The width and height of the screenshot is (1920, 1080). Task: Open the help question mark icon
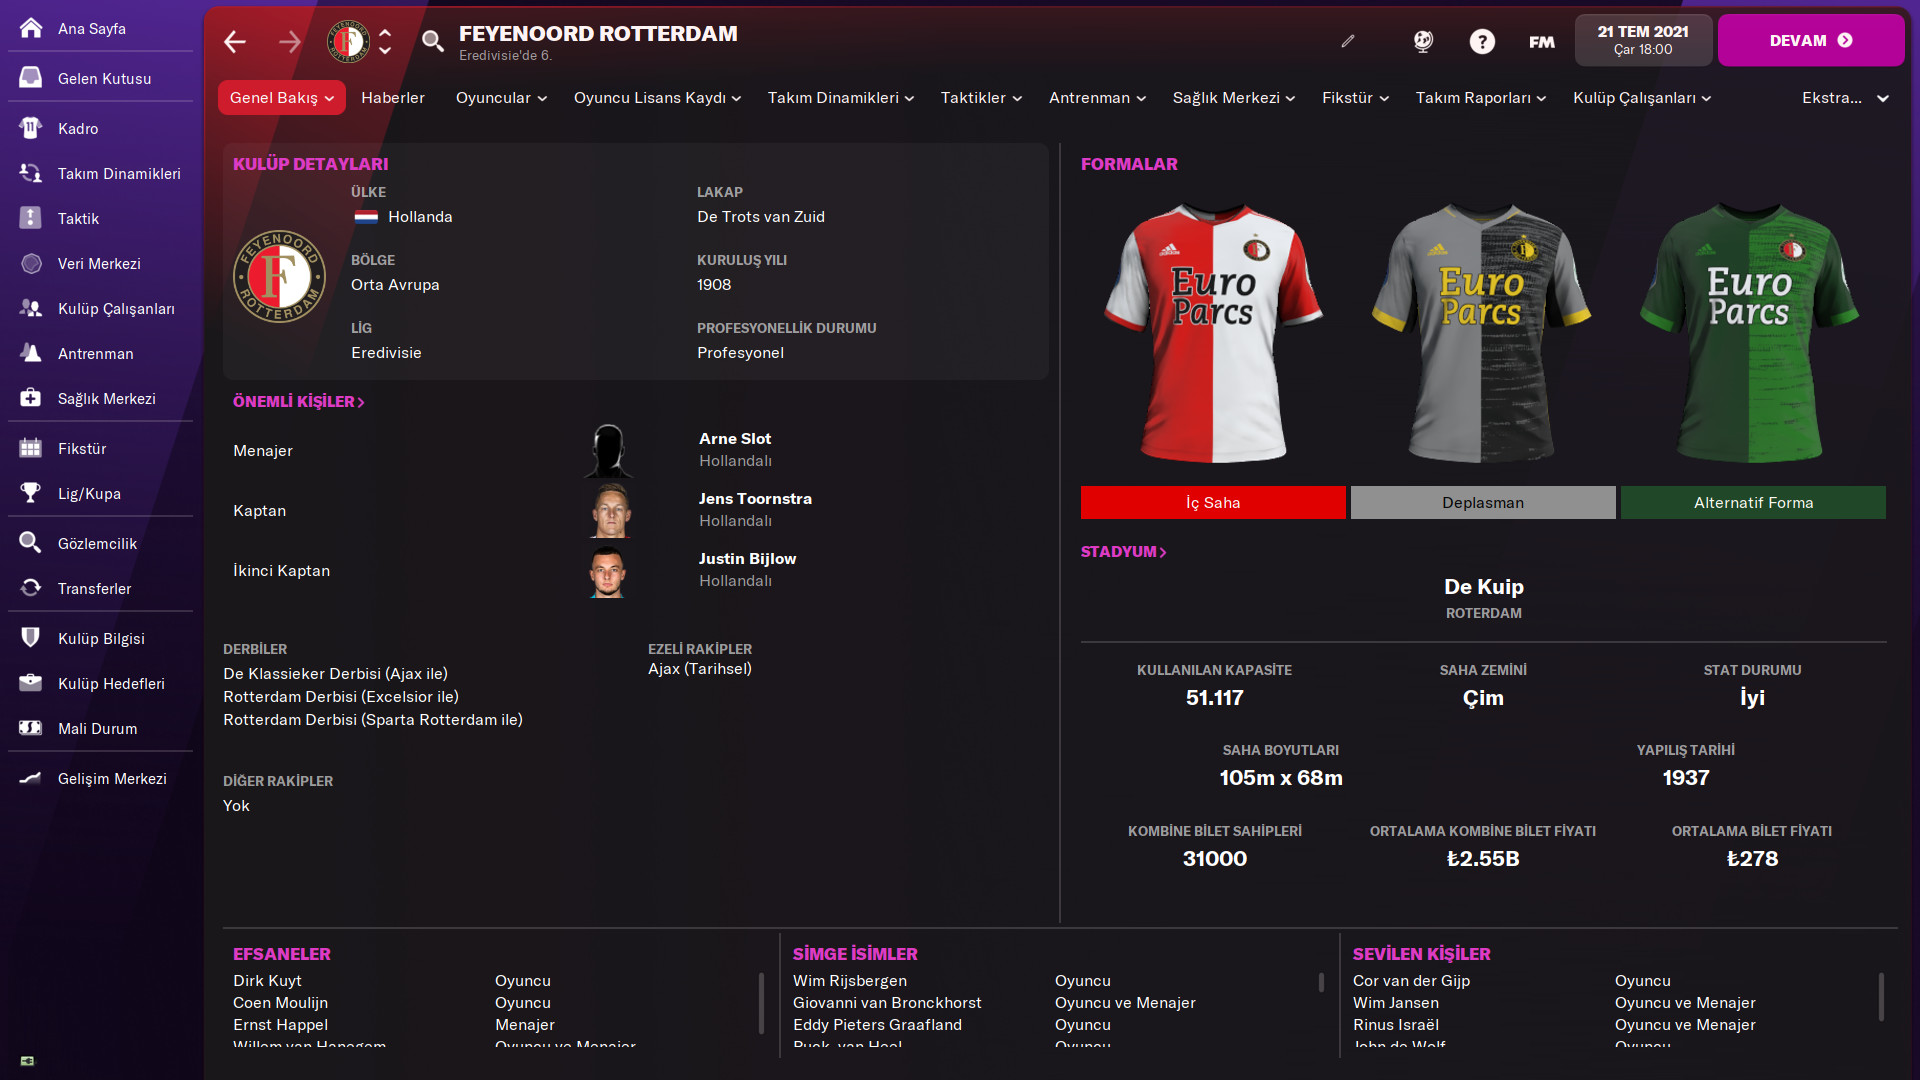(x=1482, y=41)
